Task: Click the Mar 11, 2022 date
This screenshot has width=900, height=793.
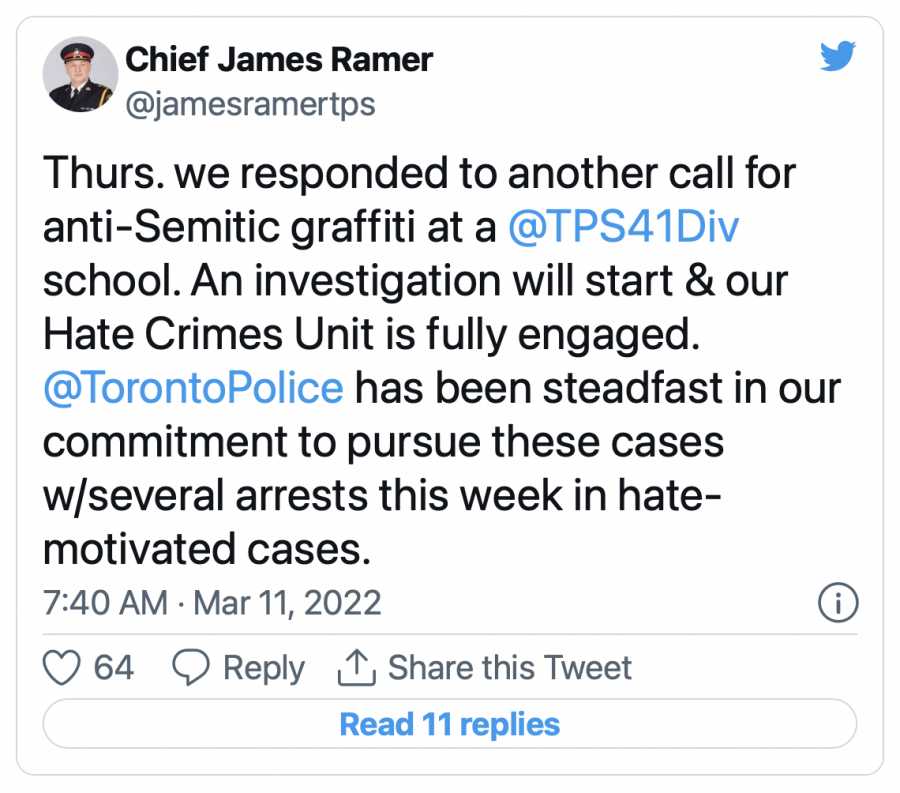Action: point(287,603)
